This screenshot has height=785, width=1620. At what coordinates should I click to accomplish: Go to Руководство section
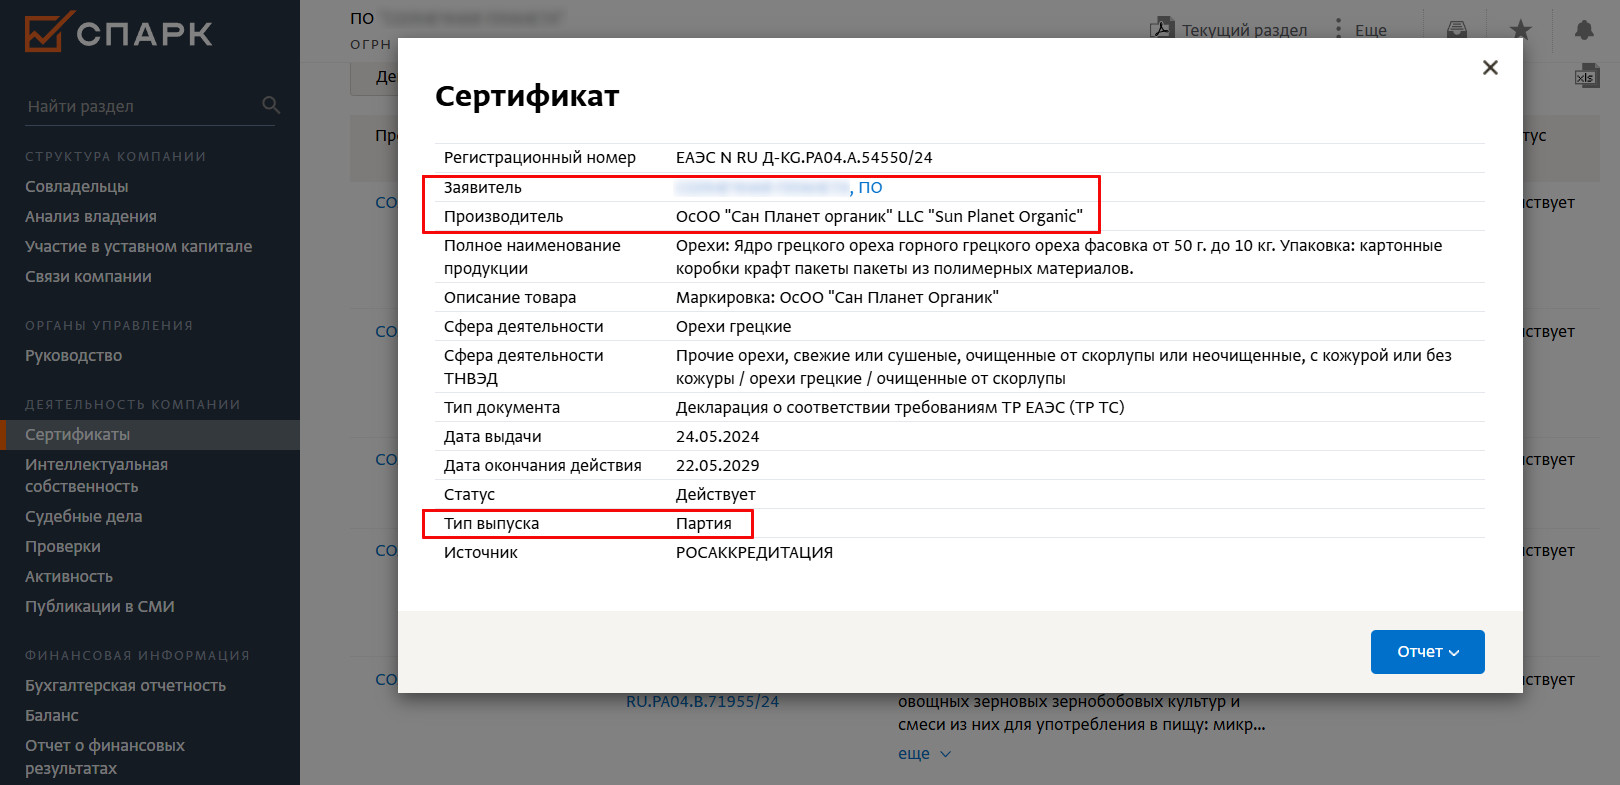click(x=74, y=356)
